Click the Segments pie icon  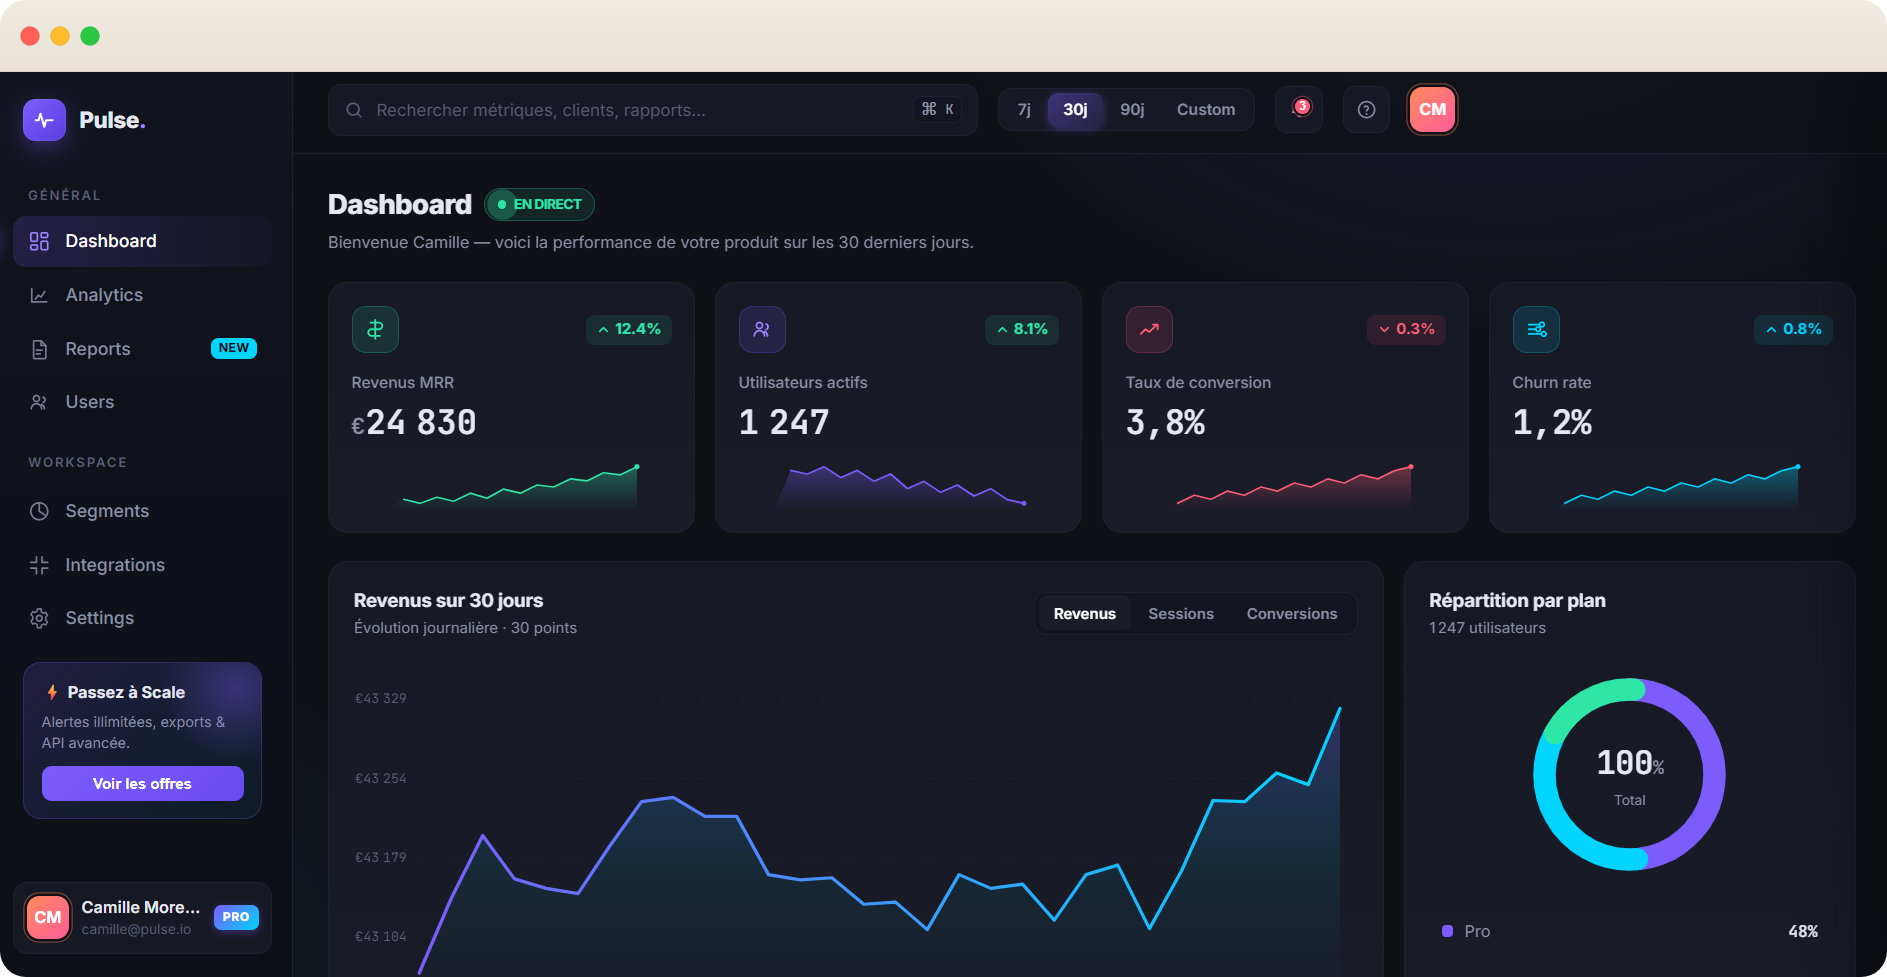(x=39, y=511)
